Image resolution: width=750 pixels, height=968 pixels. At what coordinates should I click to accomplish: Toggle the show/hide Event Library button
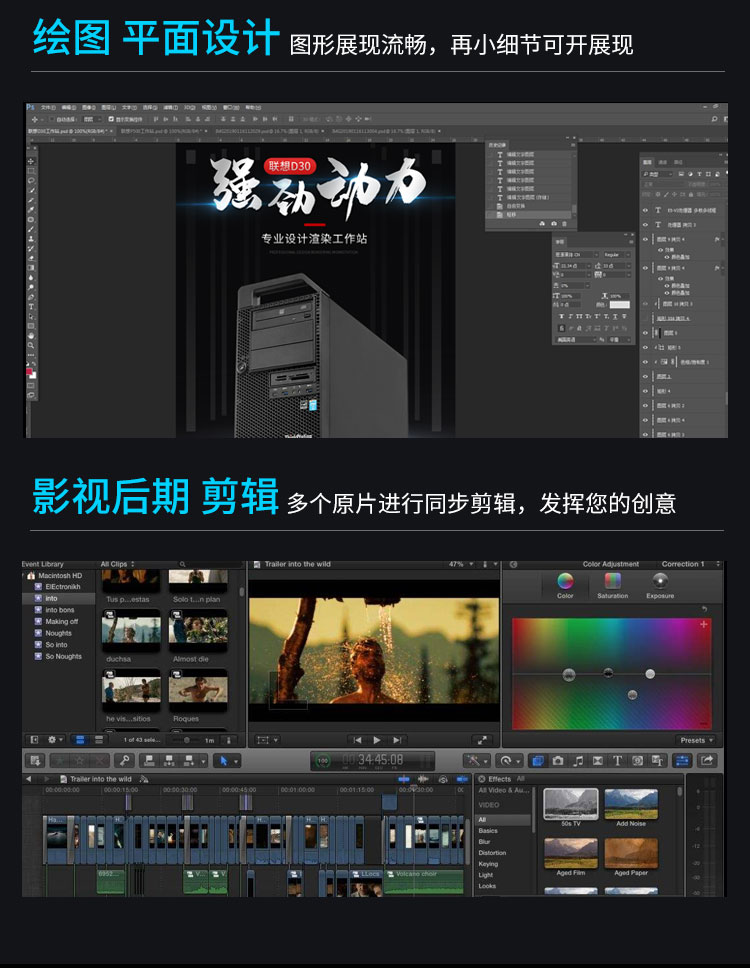pos(35,740)
